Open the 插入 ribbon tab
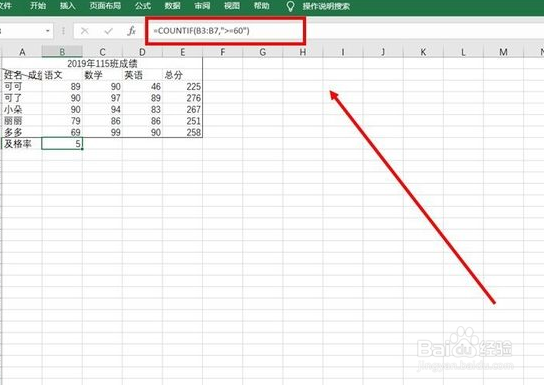The image size is (544, 385). coord(67,6)
